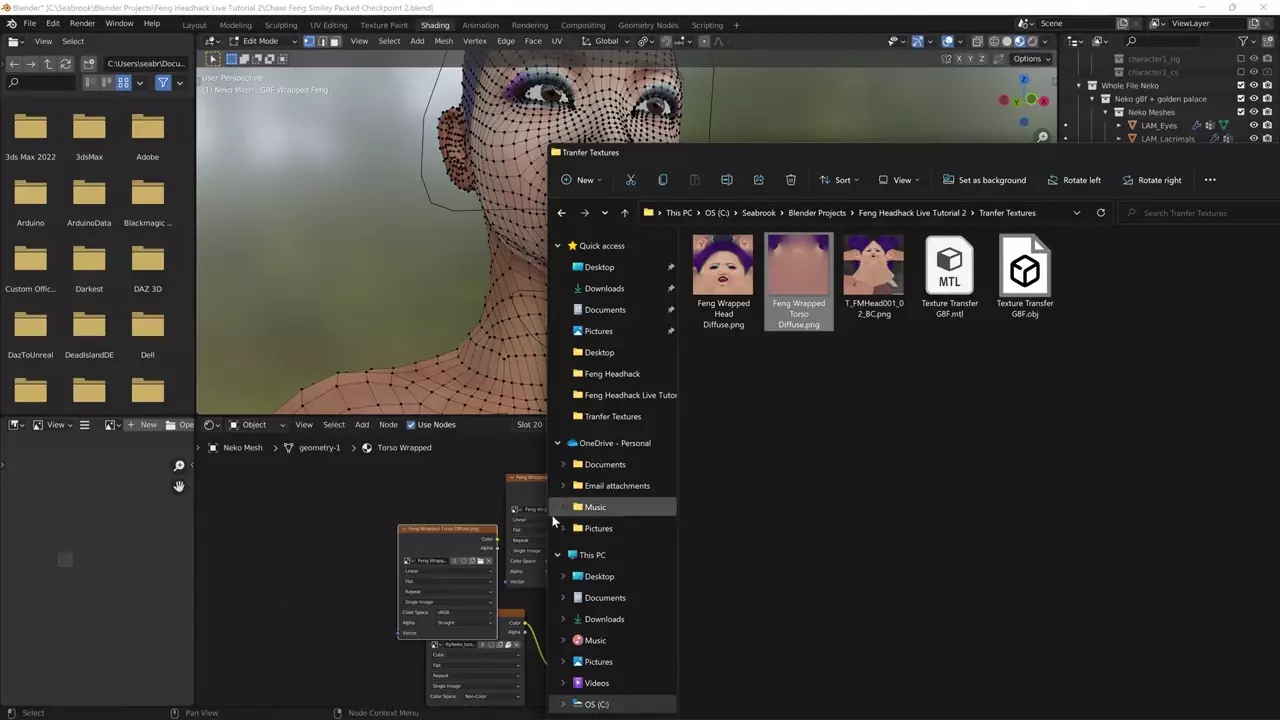Open the Edit Mode dropdown

260,41
